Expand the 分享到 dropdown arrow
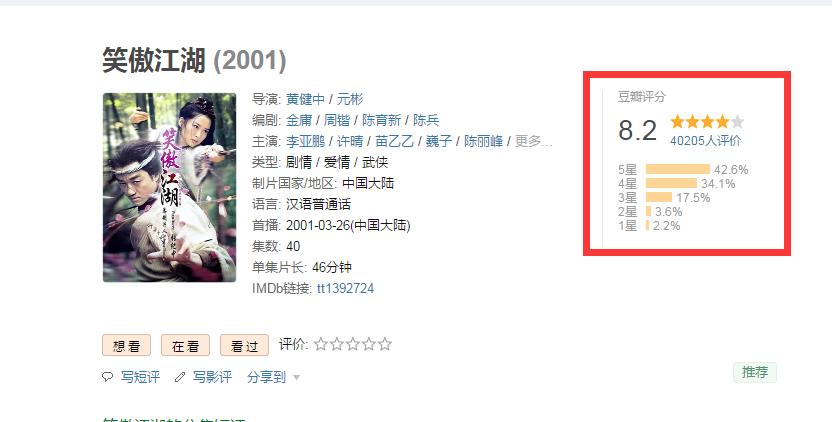Viewport: 832px width, 422px height. tap(296, 377)
